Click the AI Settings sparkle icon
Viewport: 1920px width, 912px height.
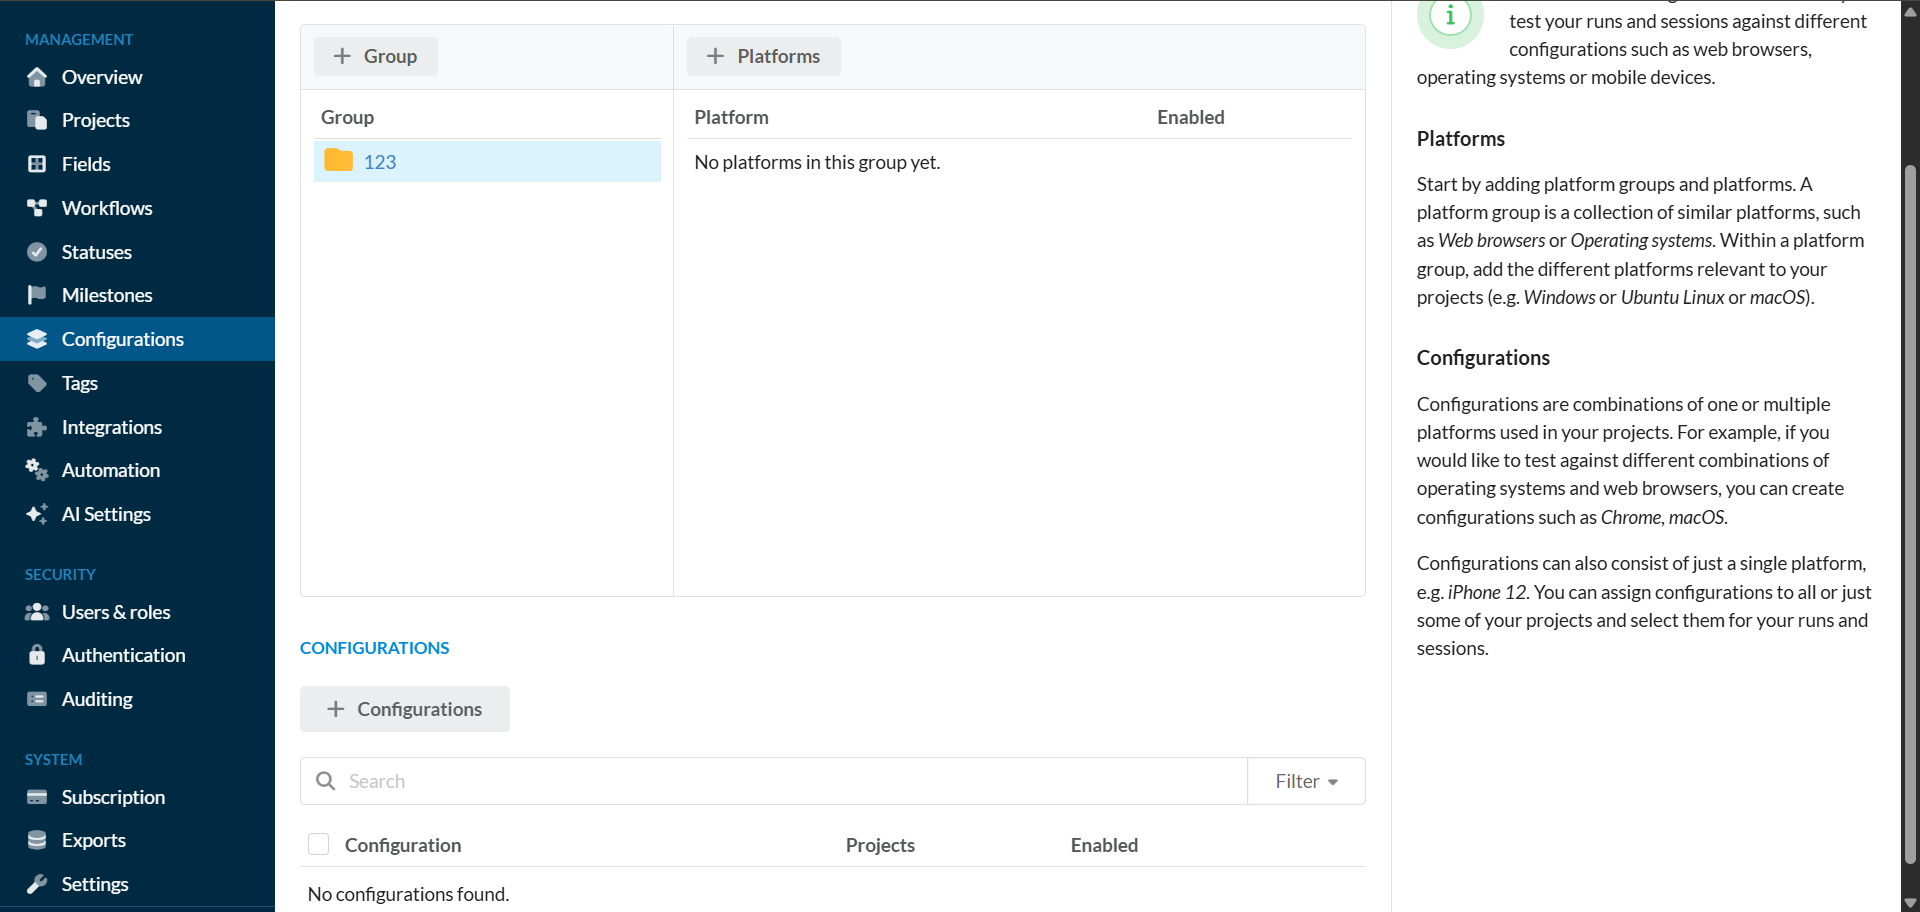click(x=37, y=514)
